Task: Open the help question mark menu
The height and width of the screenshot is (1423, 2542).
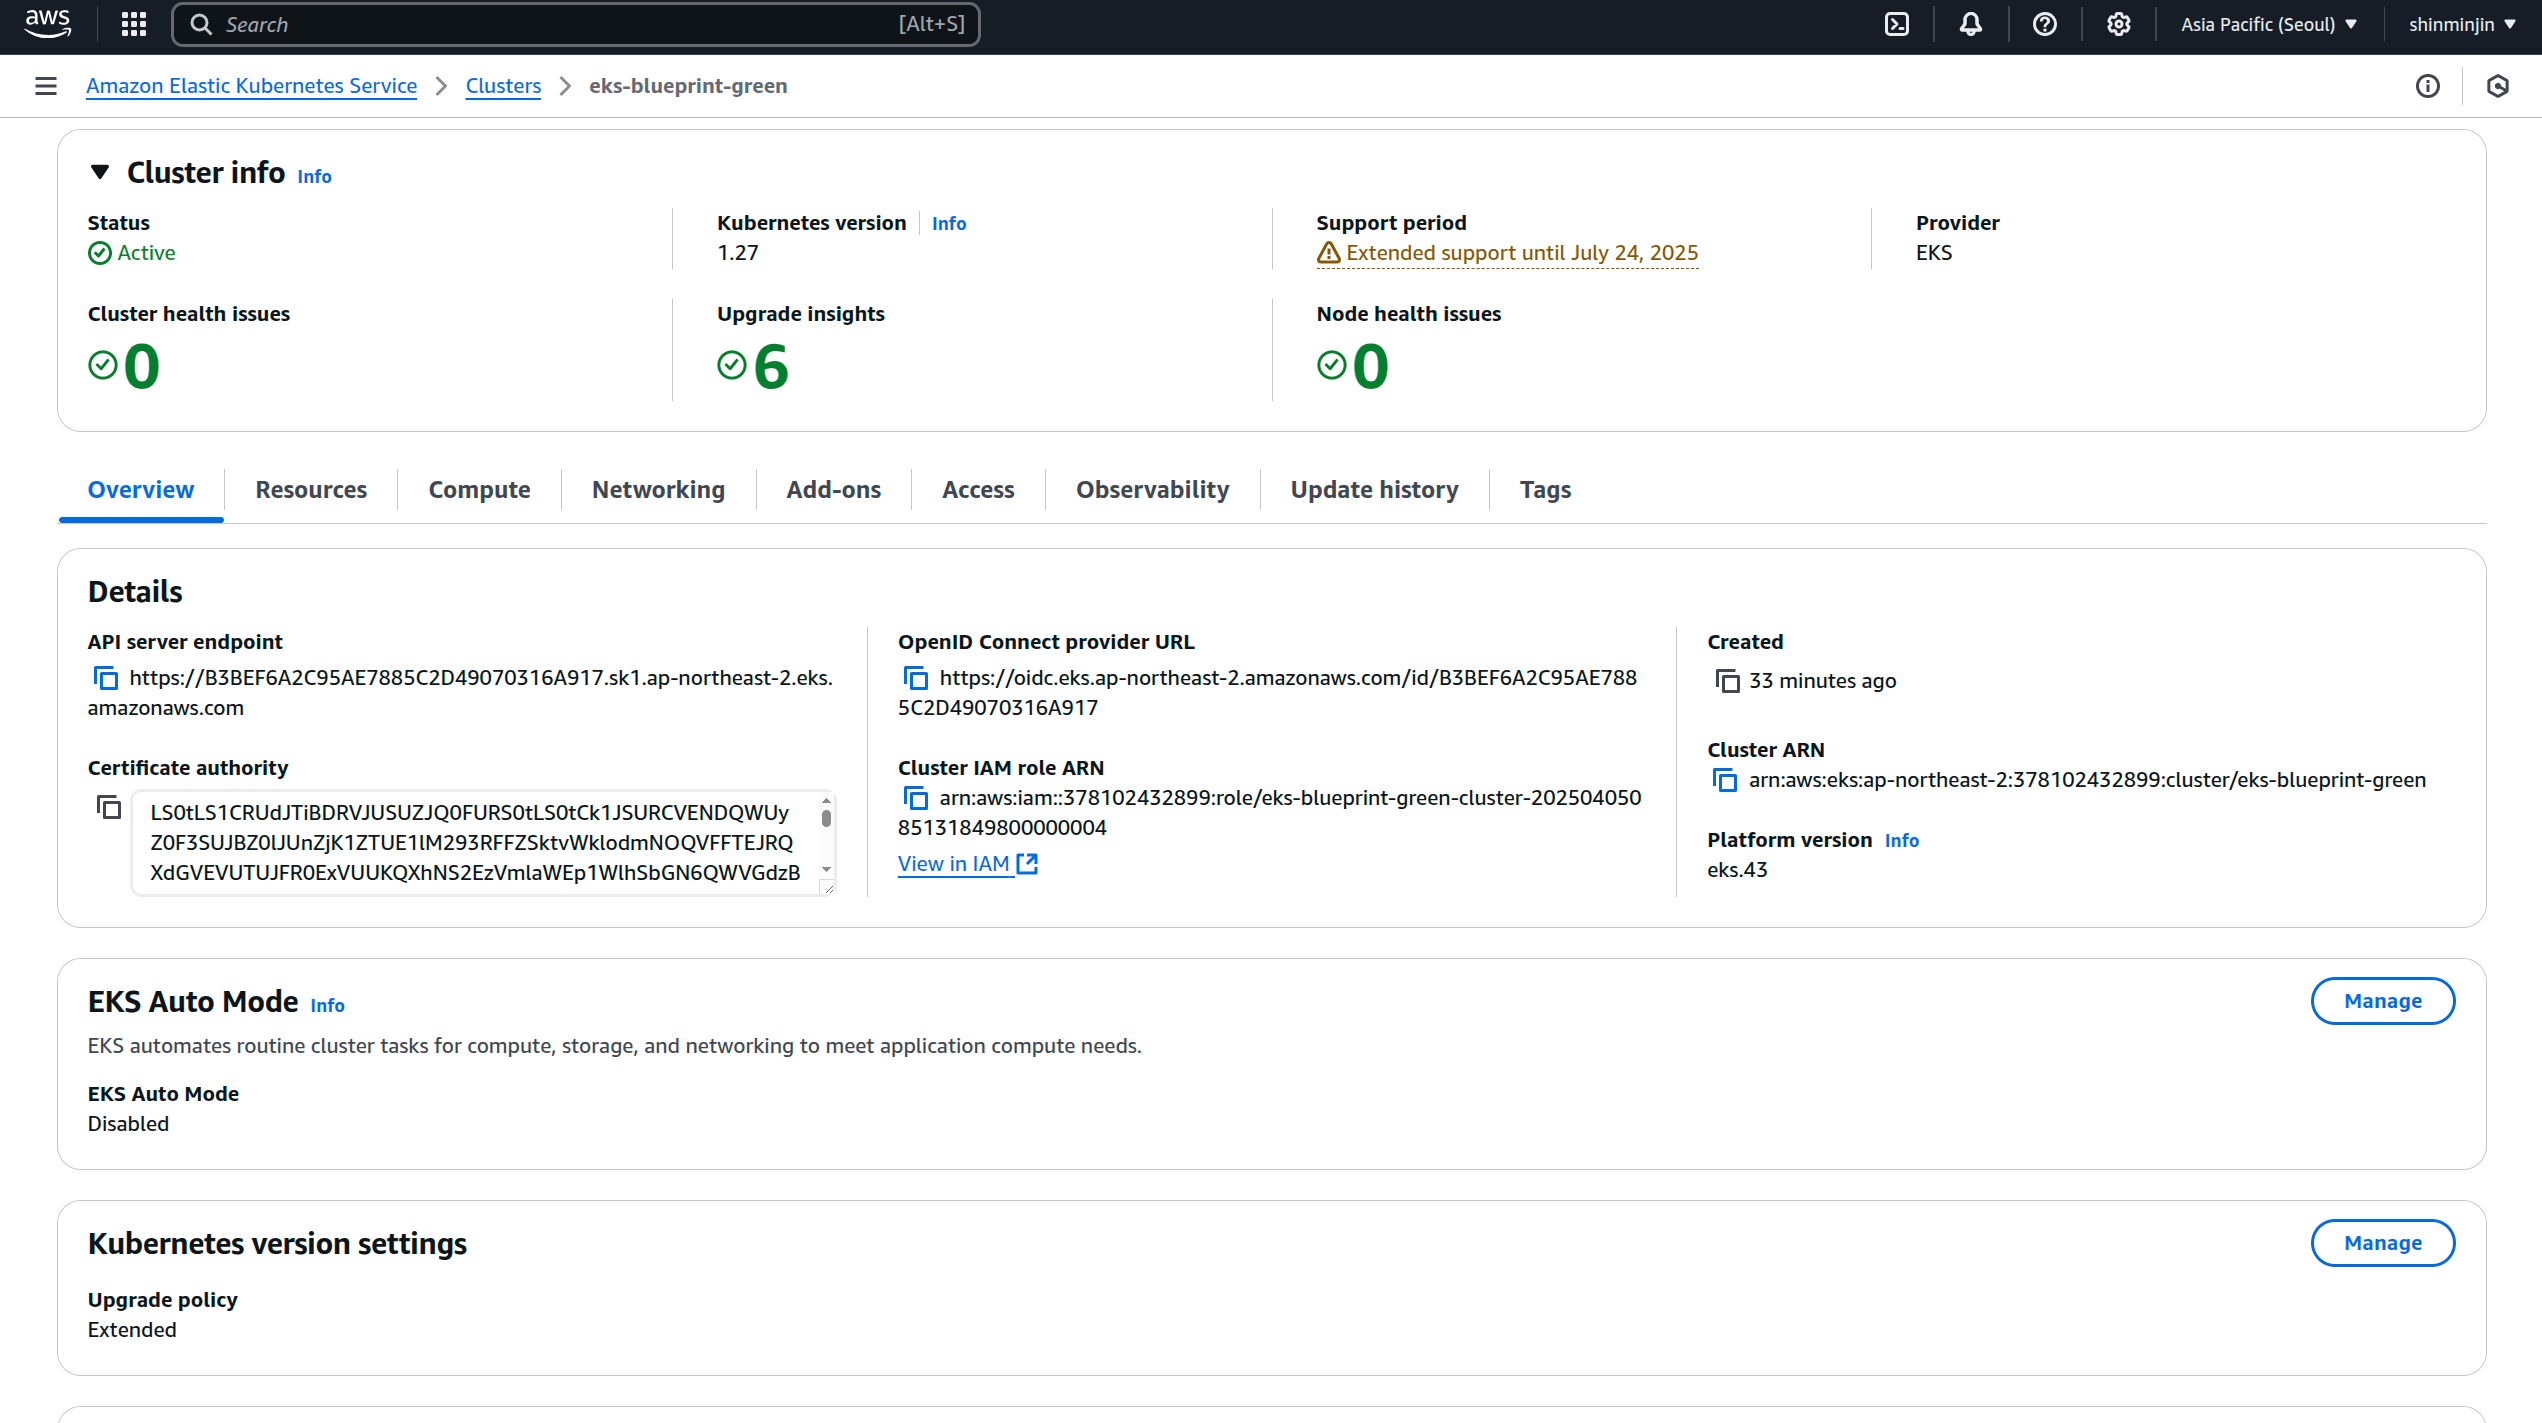Action: coord(2044,24)
